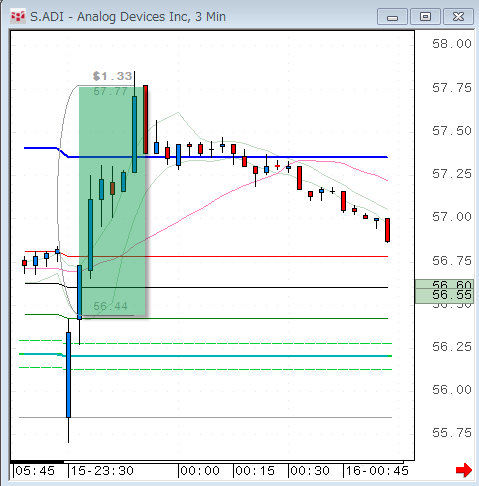Select the large blue candle with low near 55.70

68,375
